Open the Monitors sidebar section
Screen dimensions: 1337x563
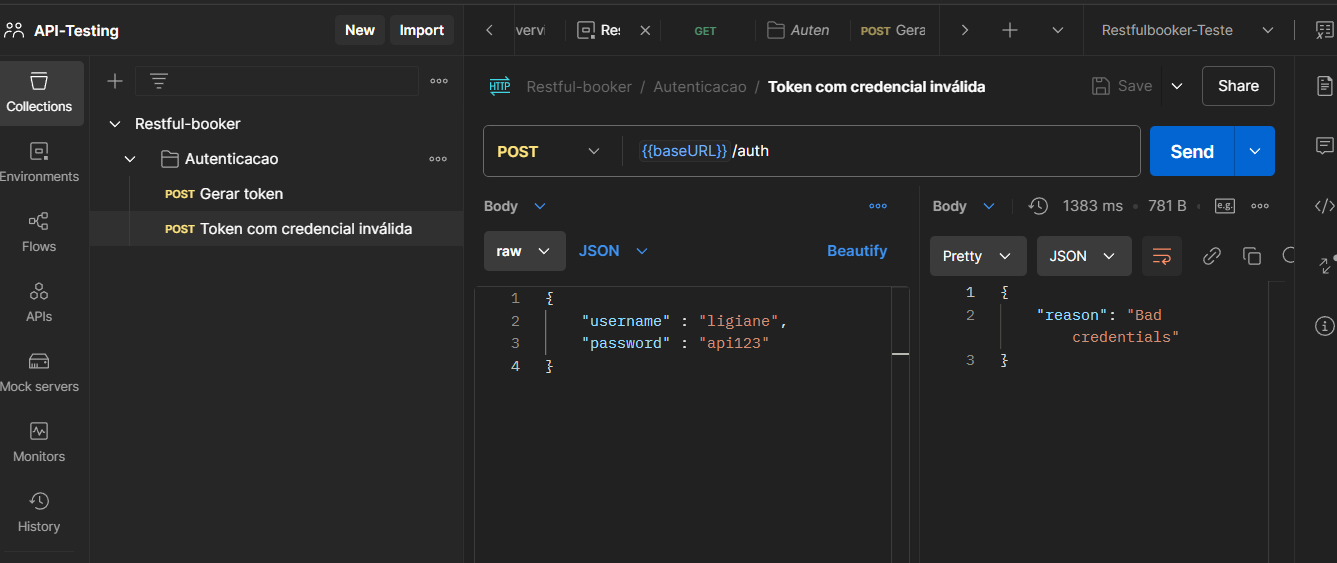39,442
